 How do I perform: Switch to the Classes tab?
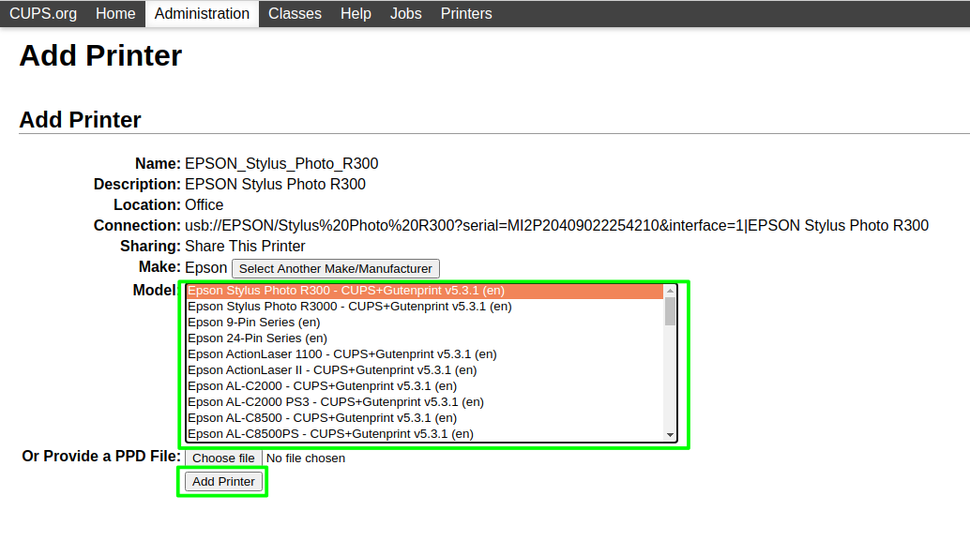pos(294,14)
